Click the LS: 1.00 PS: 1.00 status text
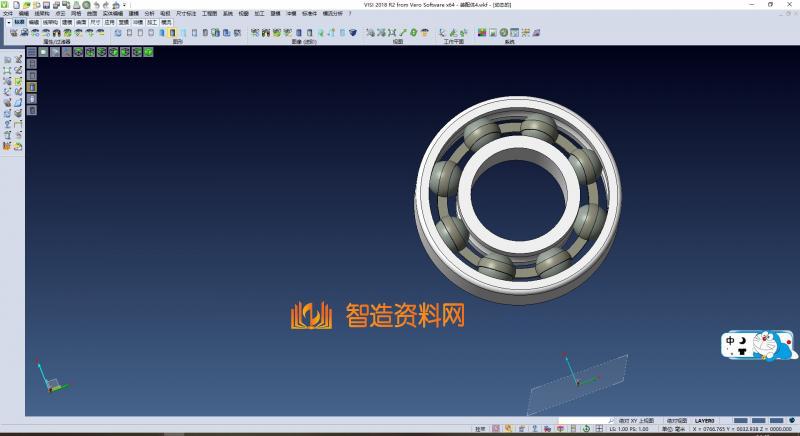Screen dimensions: 800x436 629,429
